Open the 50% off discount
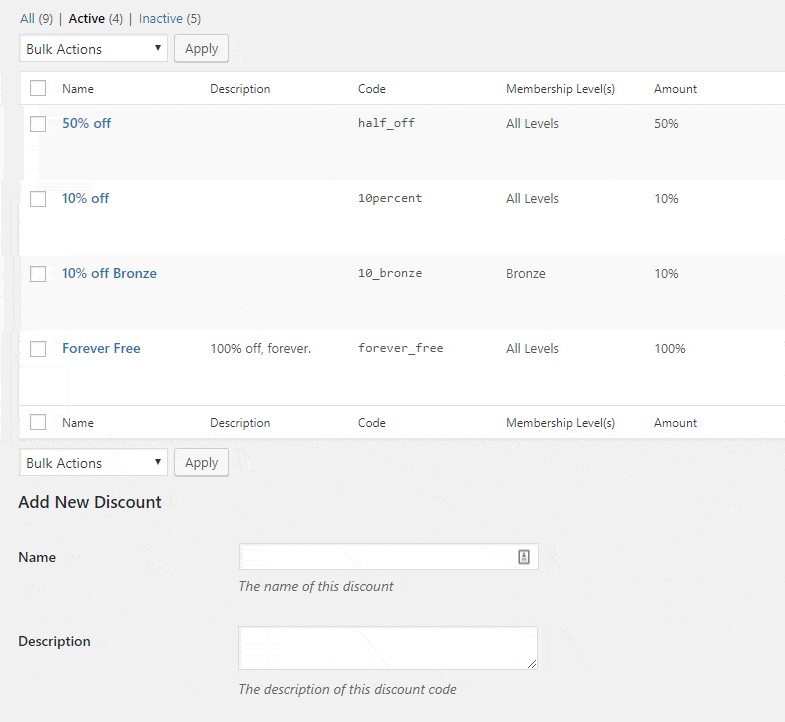 coord(86,124)
